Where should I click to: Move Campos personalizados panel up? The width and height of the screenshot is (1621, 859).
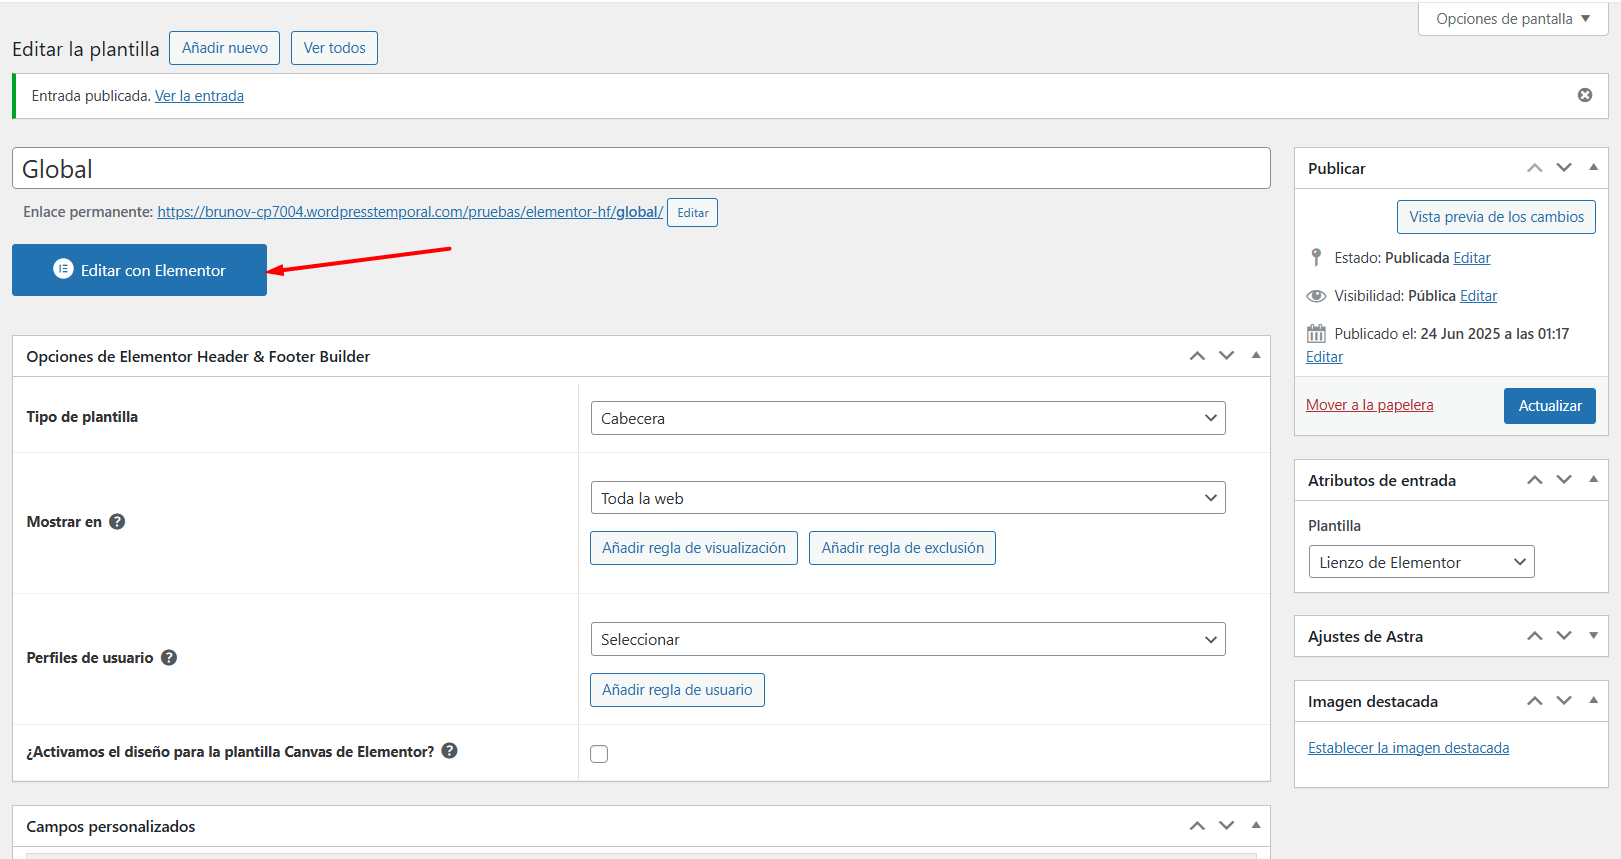pos(1197,826)
